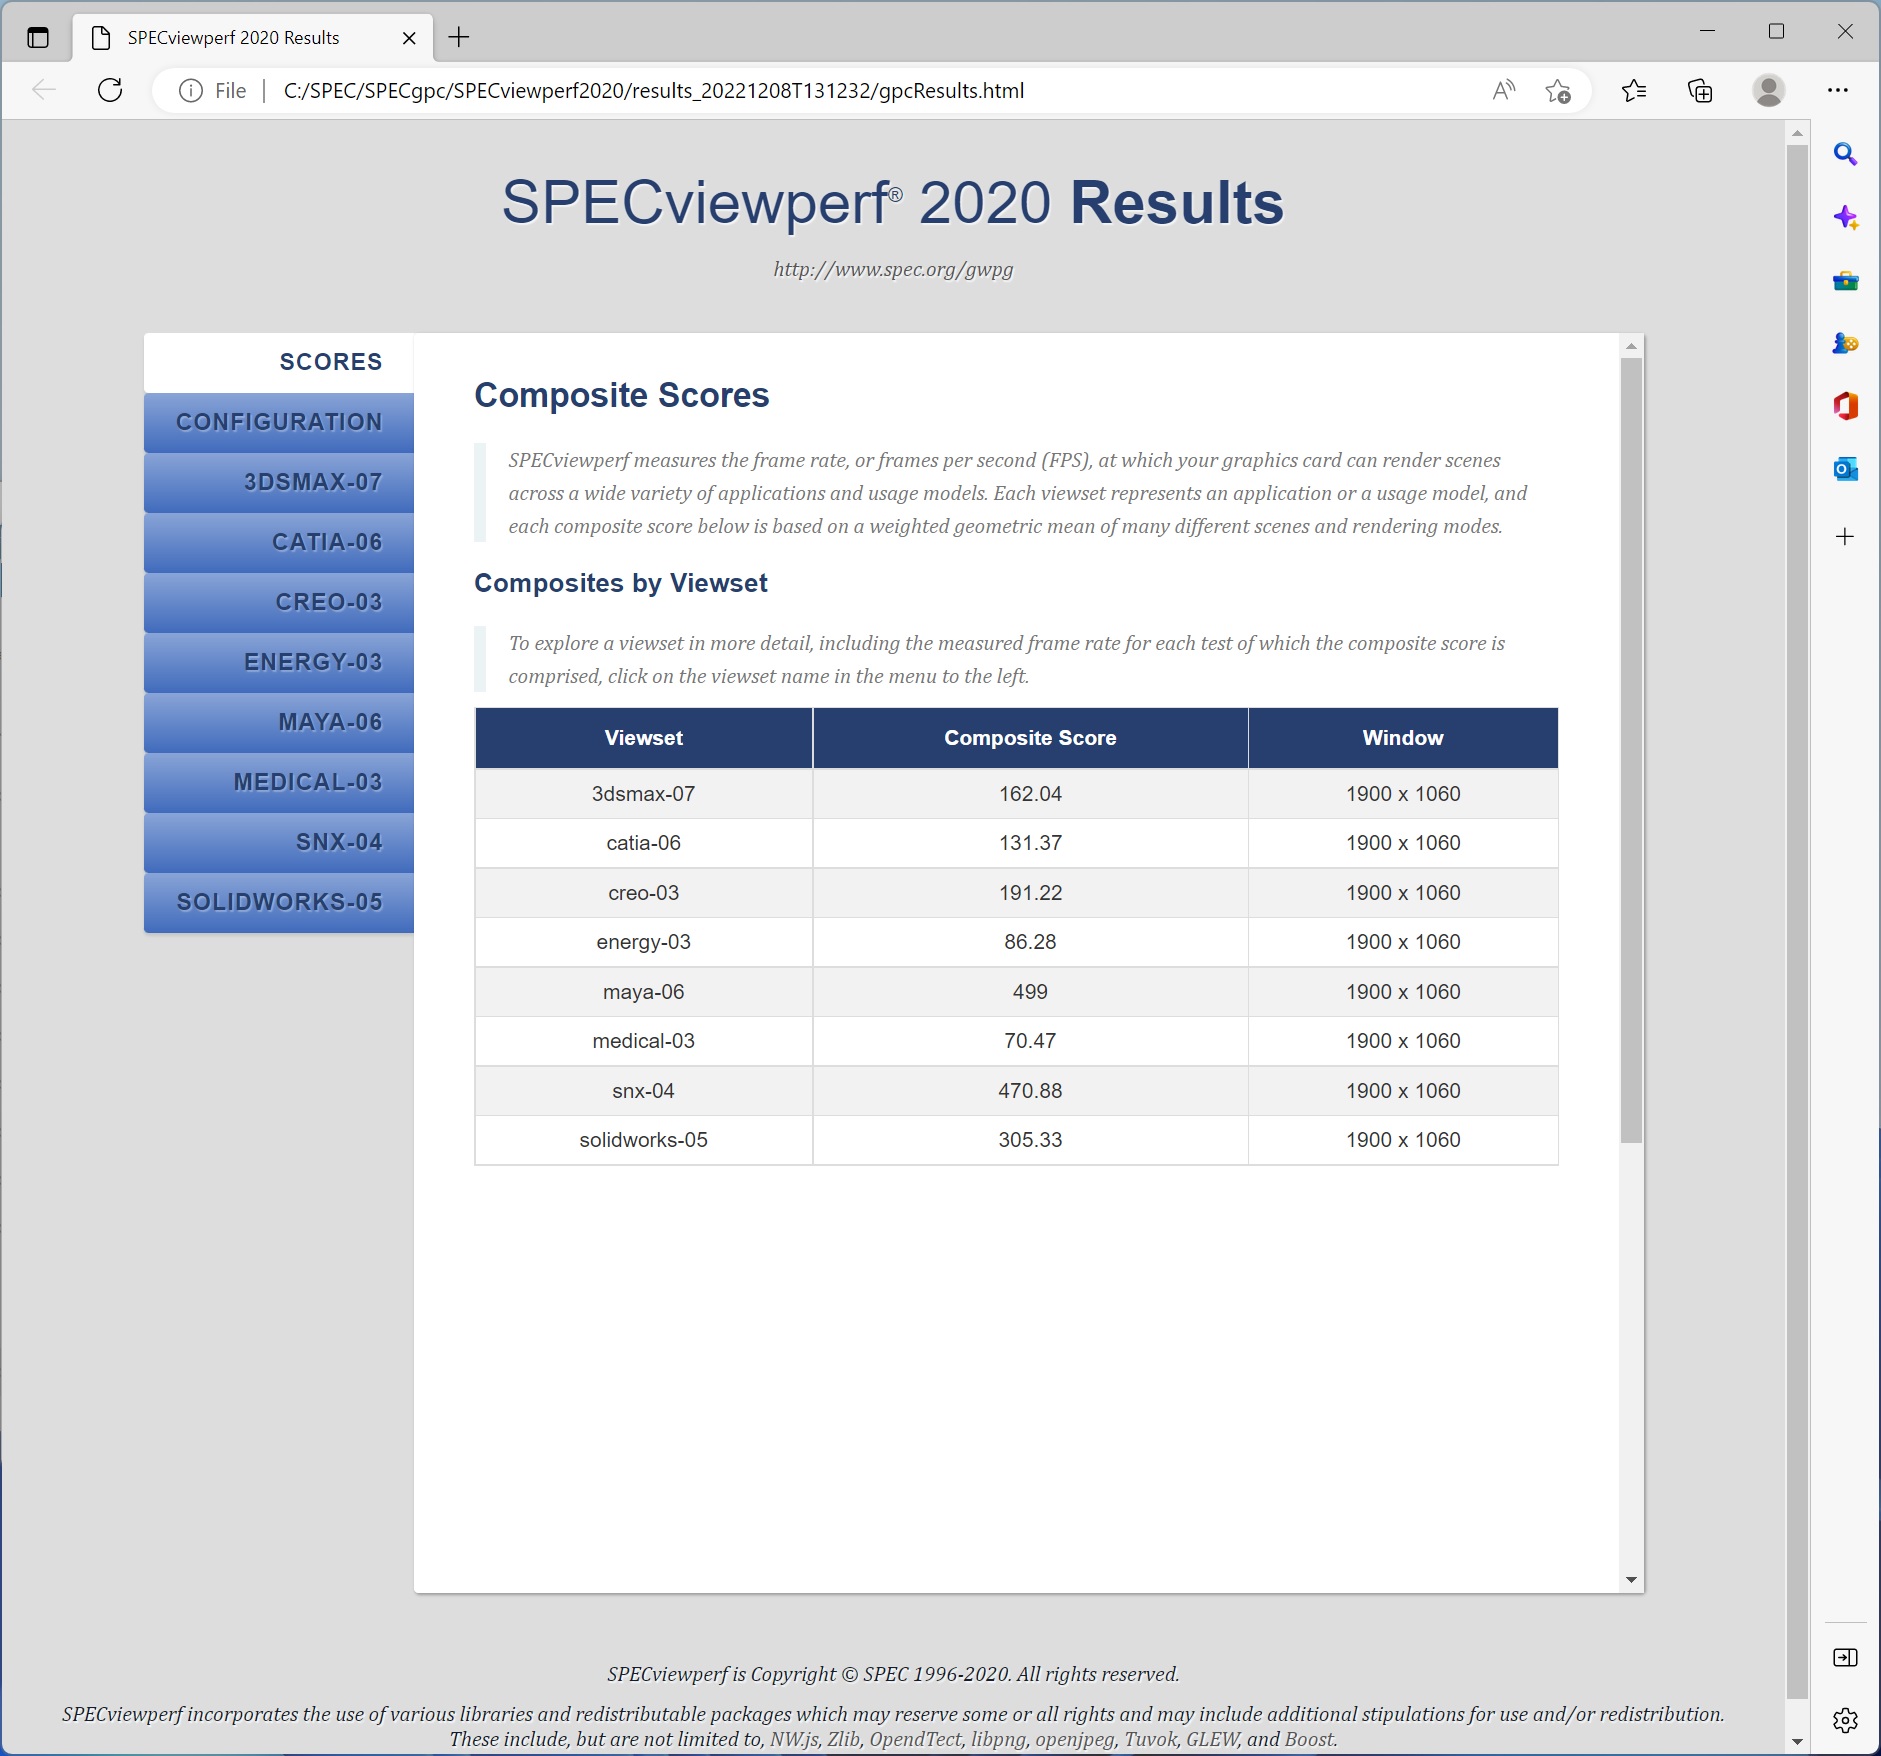Image resolution: width=1881 pixels, height=1756 pixels.
Task: Click the 191.22 composite score value
Action: [1030, 893]
